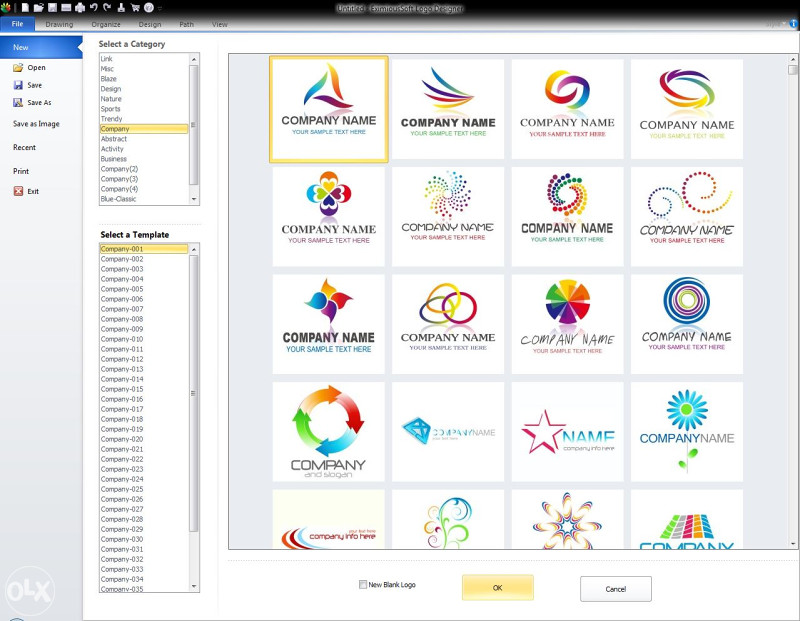
Task: Click the shopping cart icon
Action: click(x=135, y=8)
